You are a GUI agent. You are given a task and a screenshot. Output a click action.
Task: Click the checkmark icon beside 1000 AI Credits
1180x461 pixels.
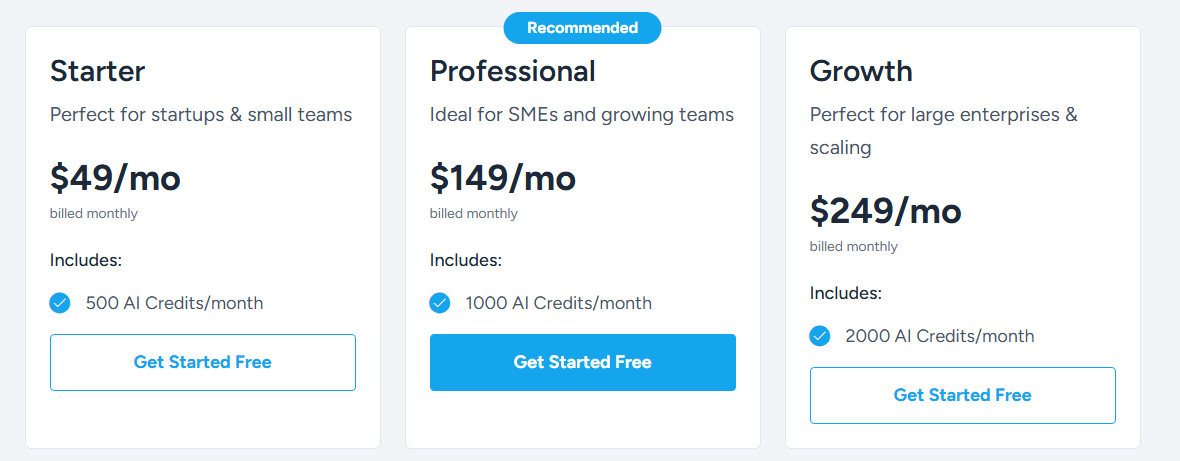[440, 303]
